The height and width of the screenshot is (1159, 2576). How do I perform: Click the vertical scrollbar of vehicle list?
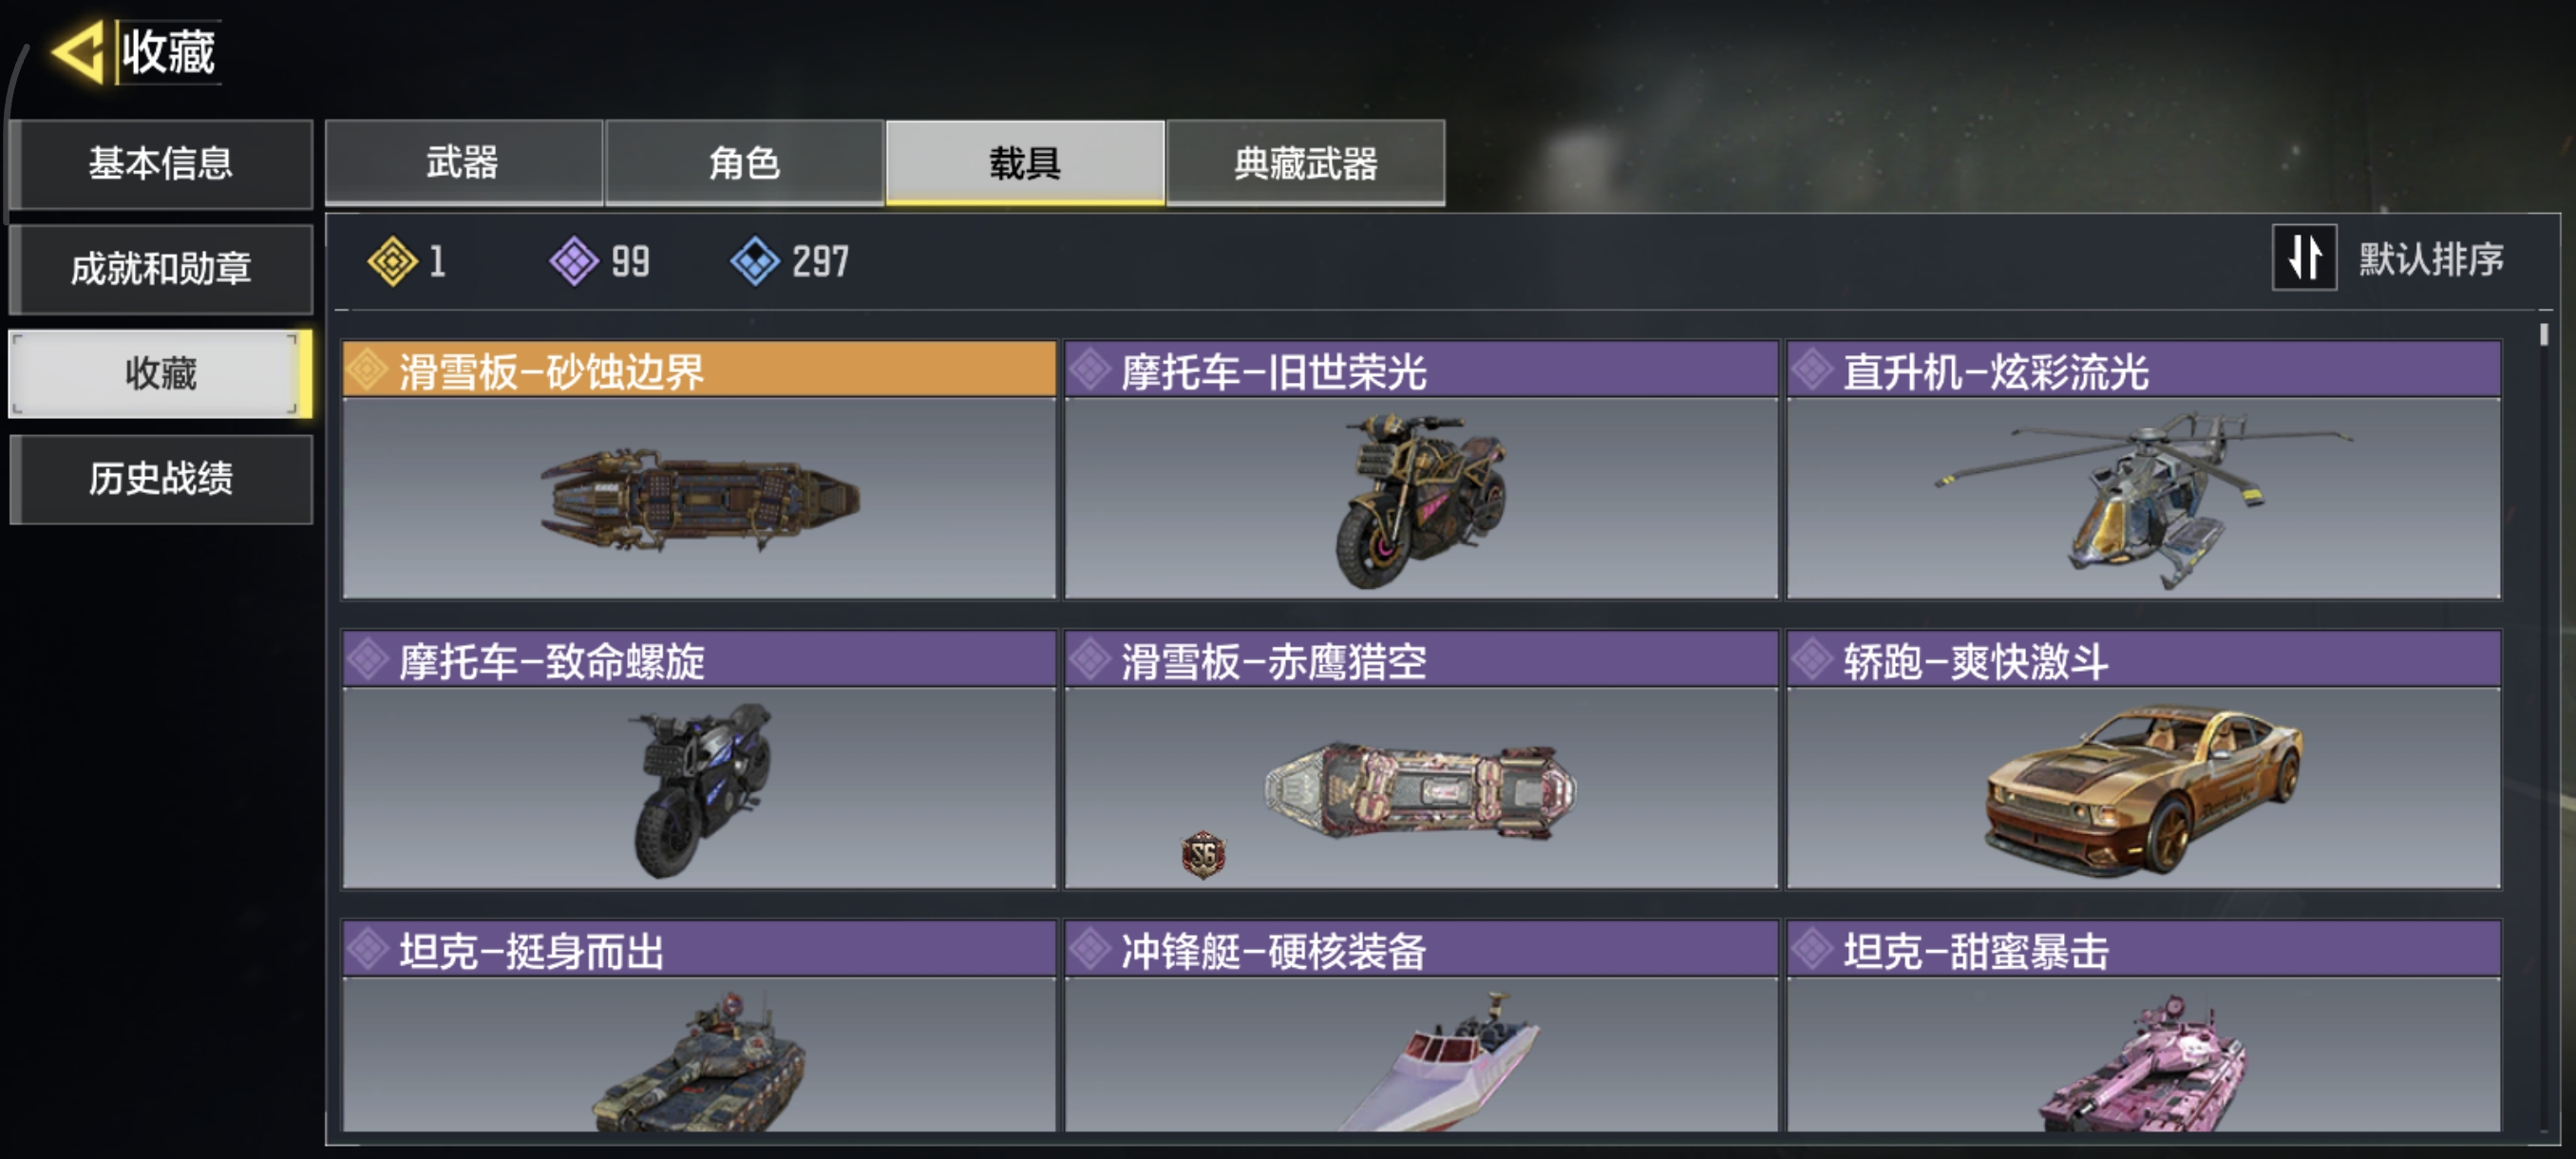tap(2544, 728)
